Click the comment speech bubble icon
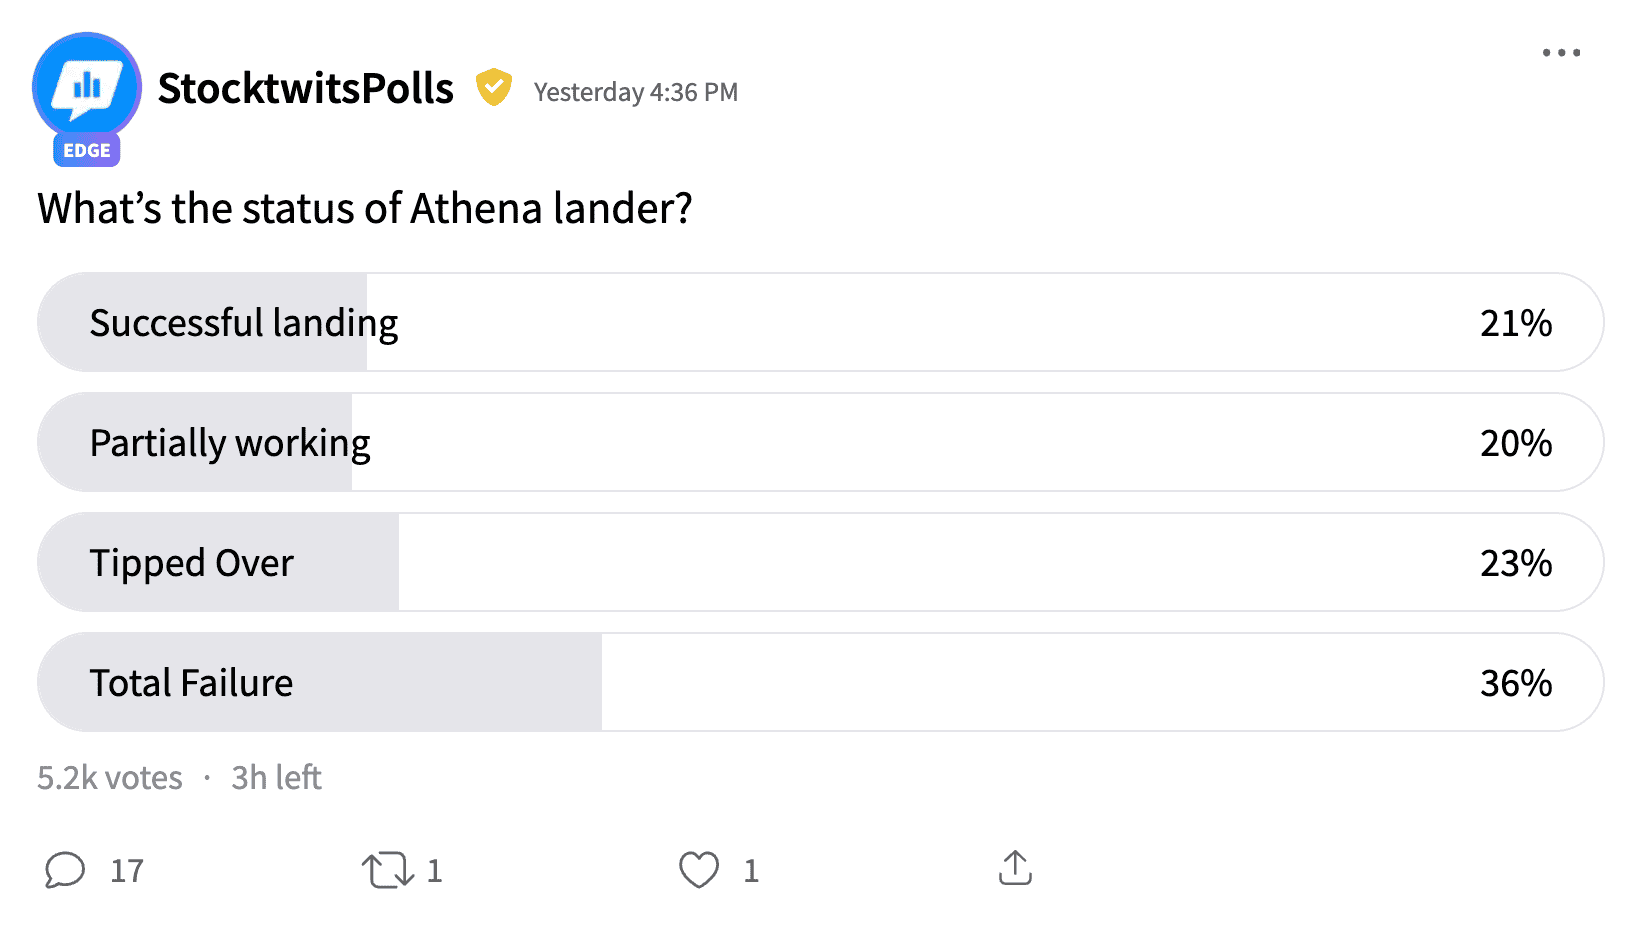 [65, 870]
